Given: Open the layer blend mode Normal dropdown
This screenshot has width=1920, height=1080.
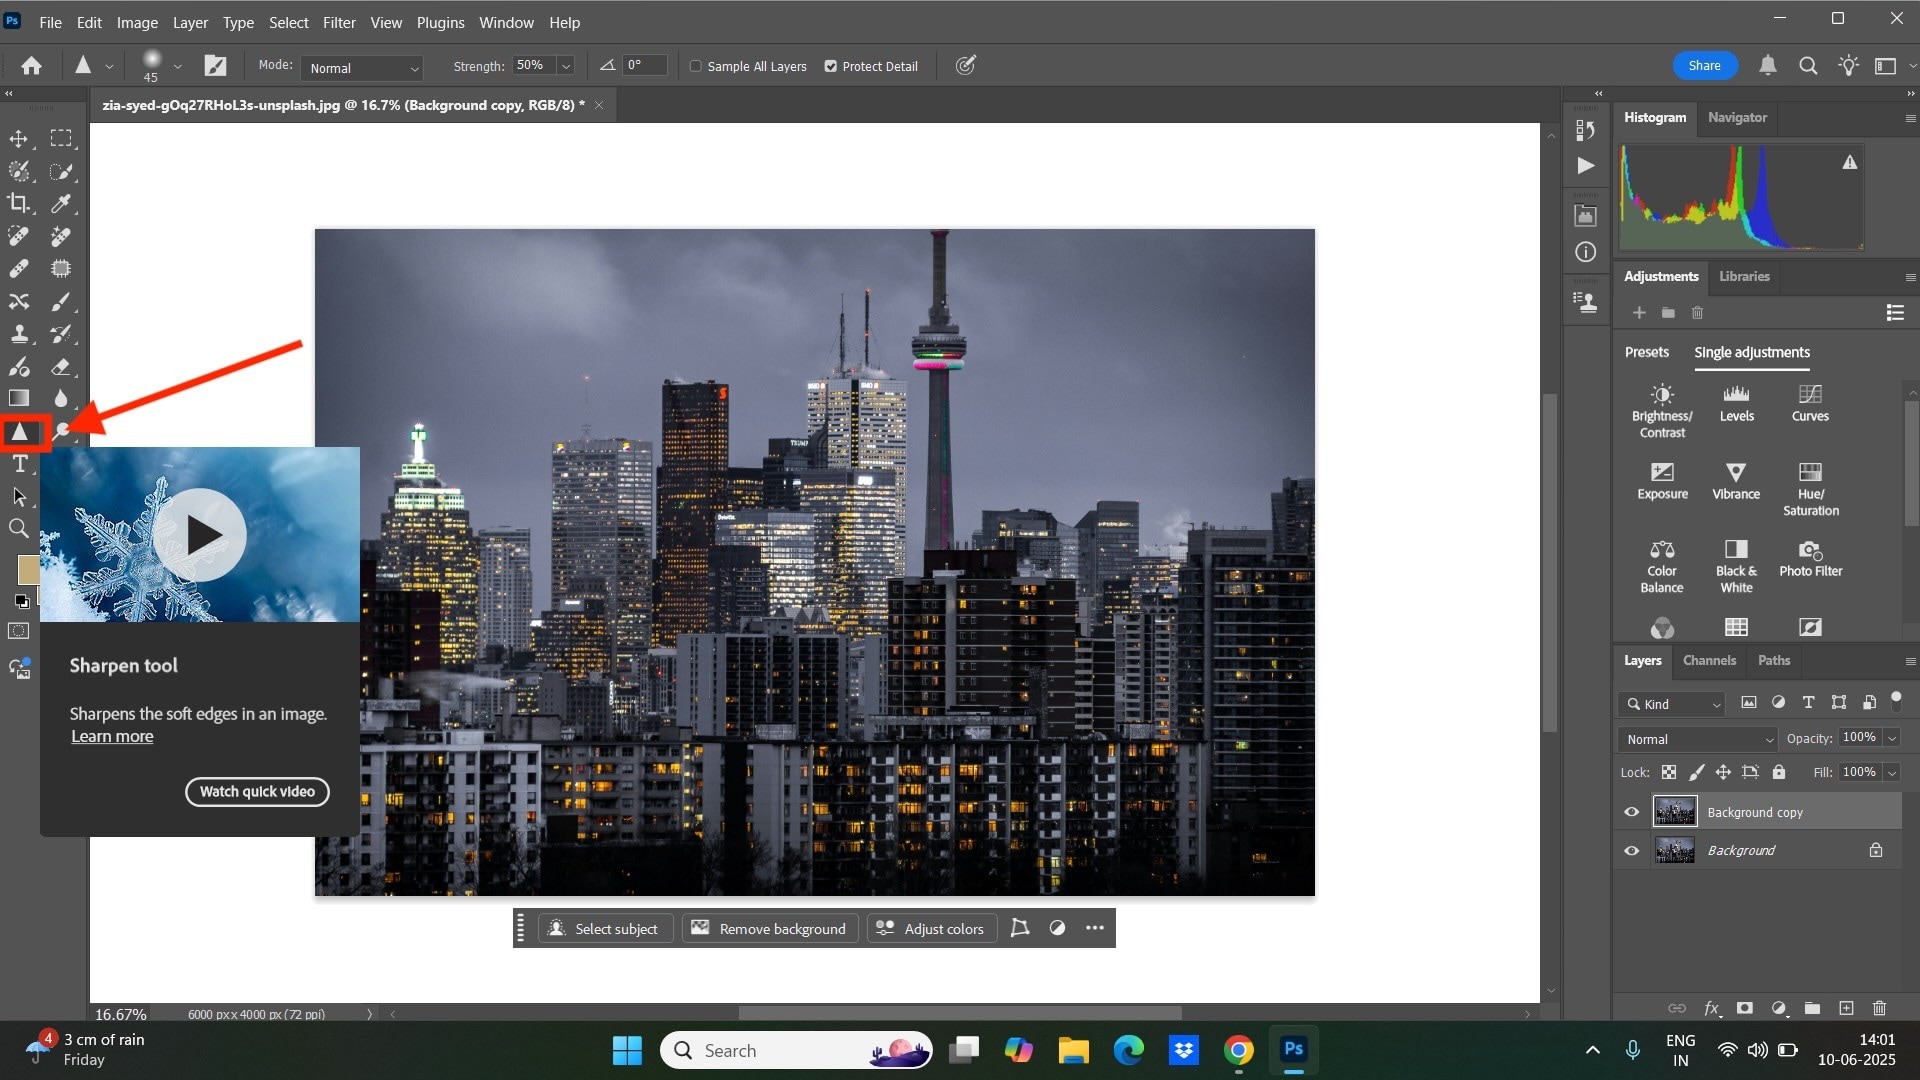Looking at the screenshot, I should click(x=1698, y=739).
